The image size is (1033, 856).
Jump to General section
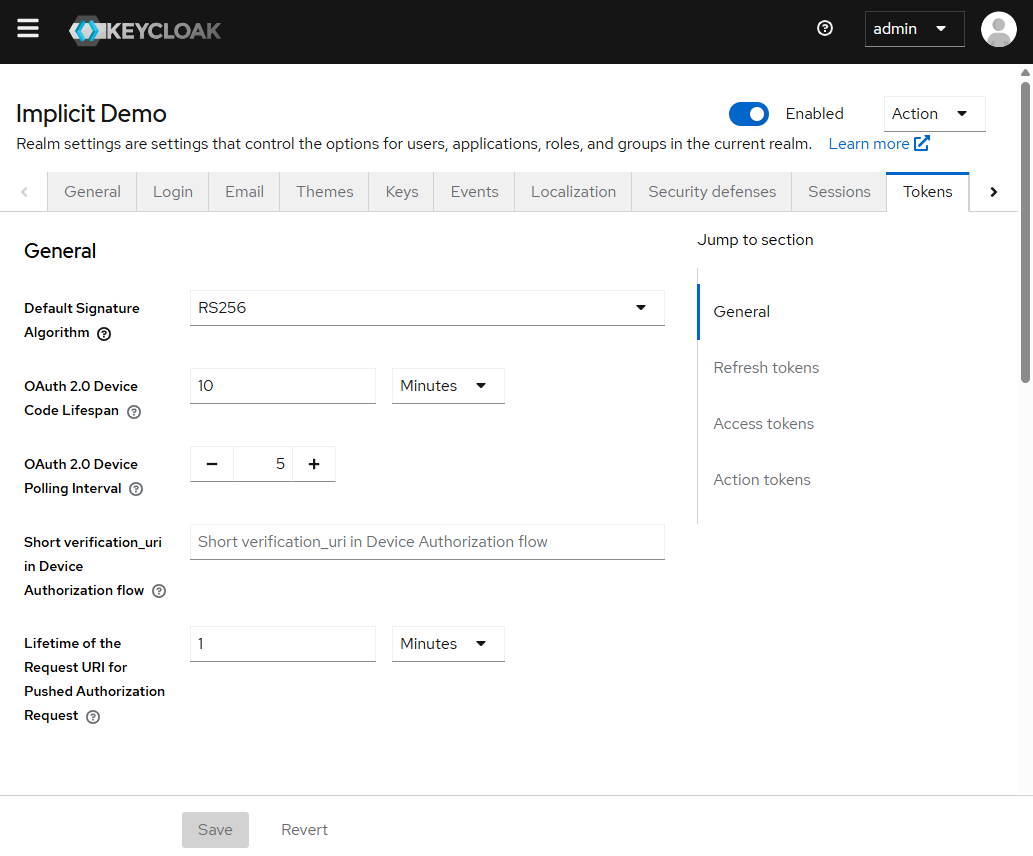click(x=741, y=312)
